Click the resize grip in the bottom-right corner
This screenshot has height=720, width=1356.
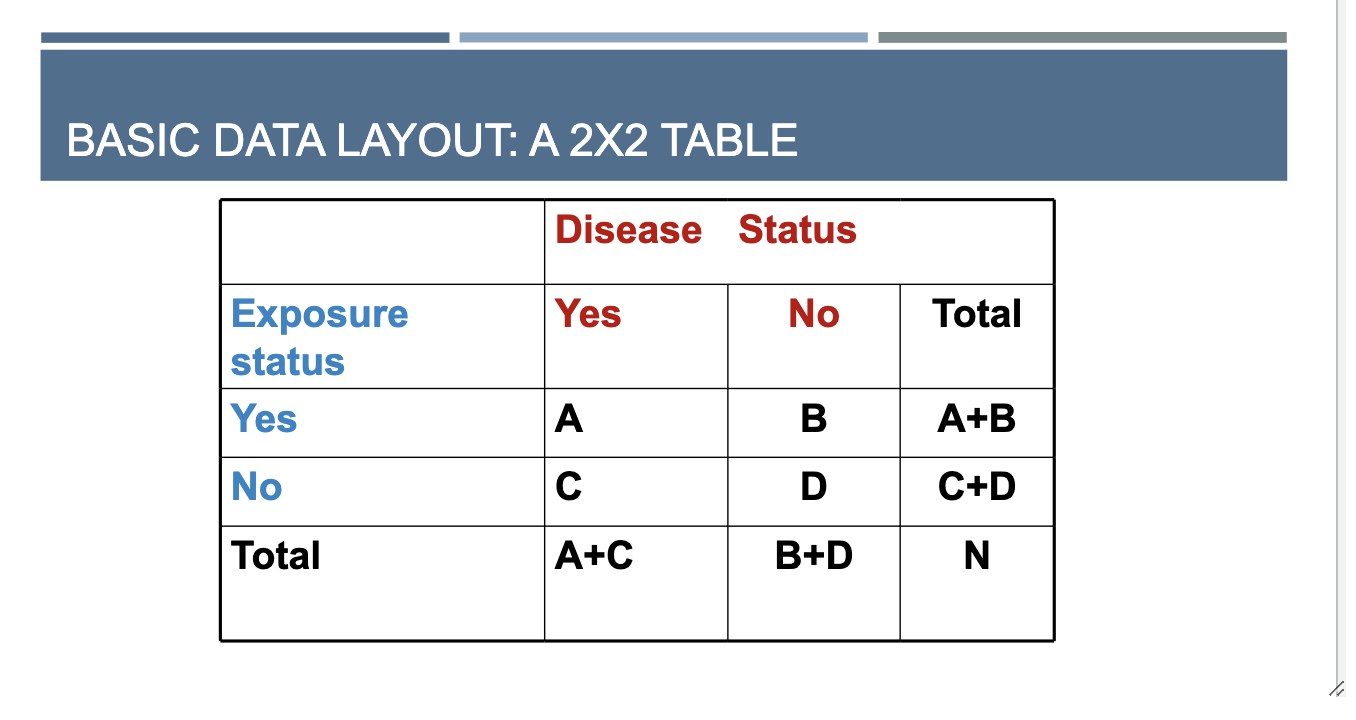[x=1336, y=689]
